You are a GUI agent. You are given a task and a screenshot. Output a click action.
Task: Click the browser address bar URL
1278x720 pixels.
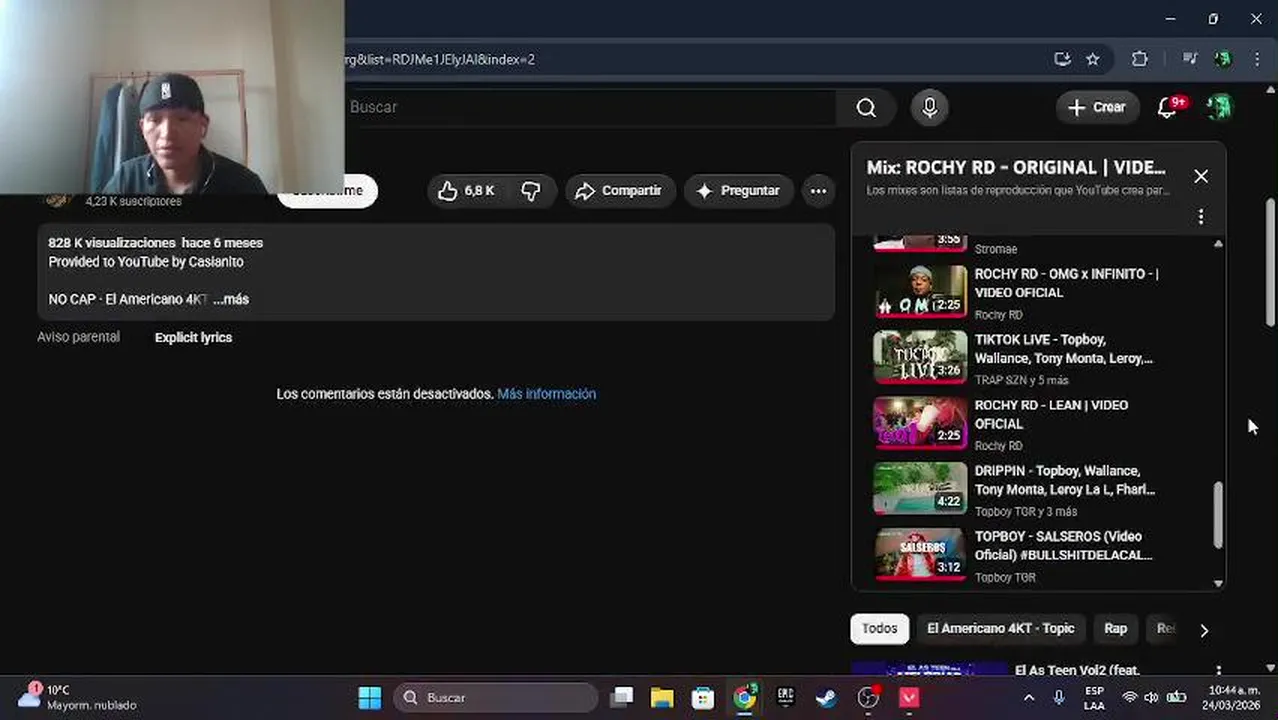click(x=440, y=59)
